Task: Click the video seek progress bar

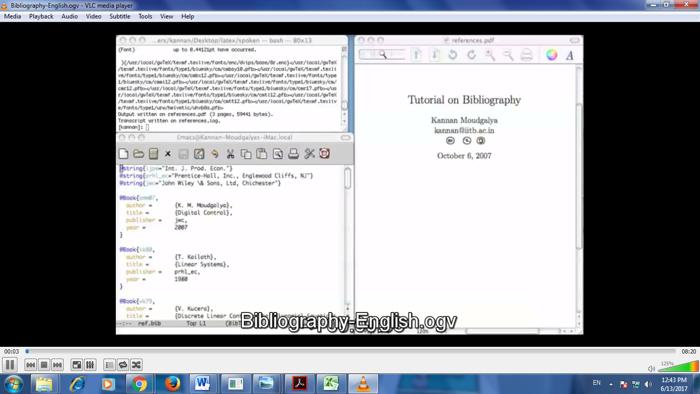Action: pyautogui.click(x=350, y=352)
